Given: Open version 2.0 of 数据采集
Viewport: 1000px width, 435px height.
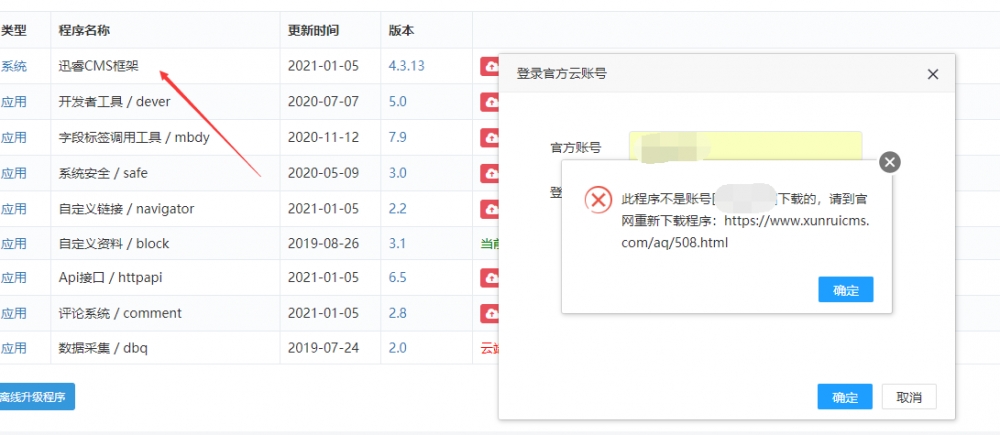Looking at the screenshot, I should [397, 348].
